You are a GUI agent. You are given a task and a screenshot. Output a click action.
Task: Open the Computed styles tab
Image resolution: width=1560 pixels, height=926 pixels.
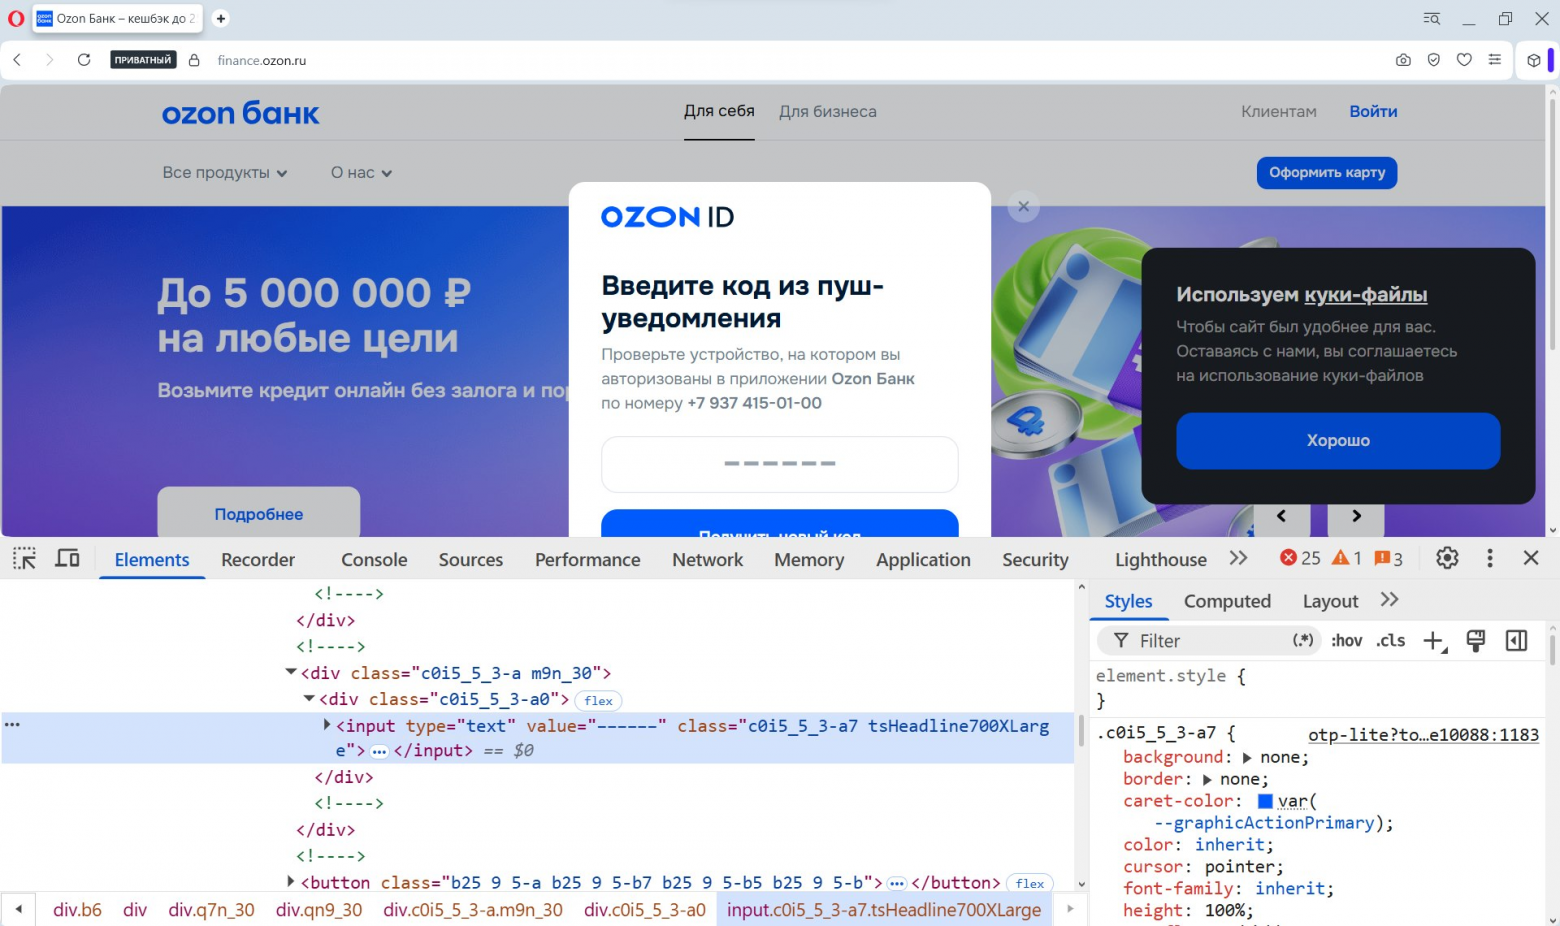pyautogui.click(x=1227, y=601)
